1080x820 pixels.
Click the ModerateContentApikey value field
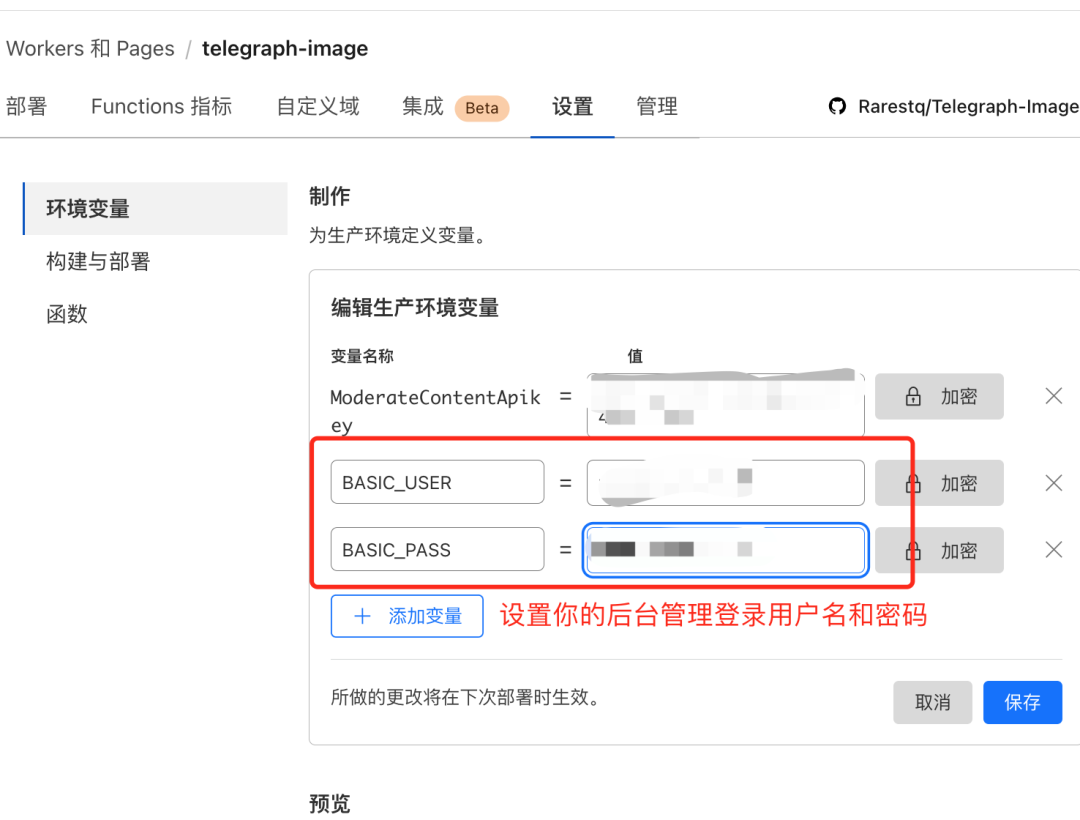tap(725, 405)
